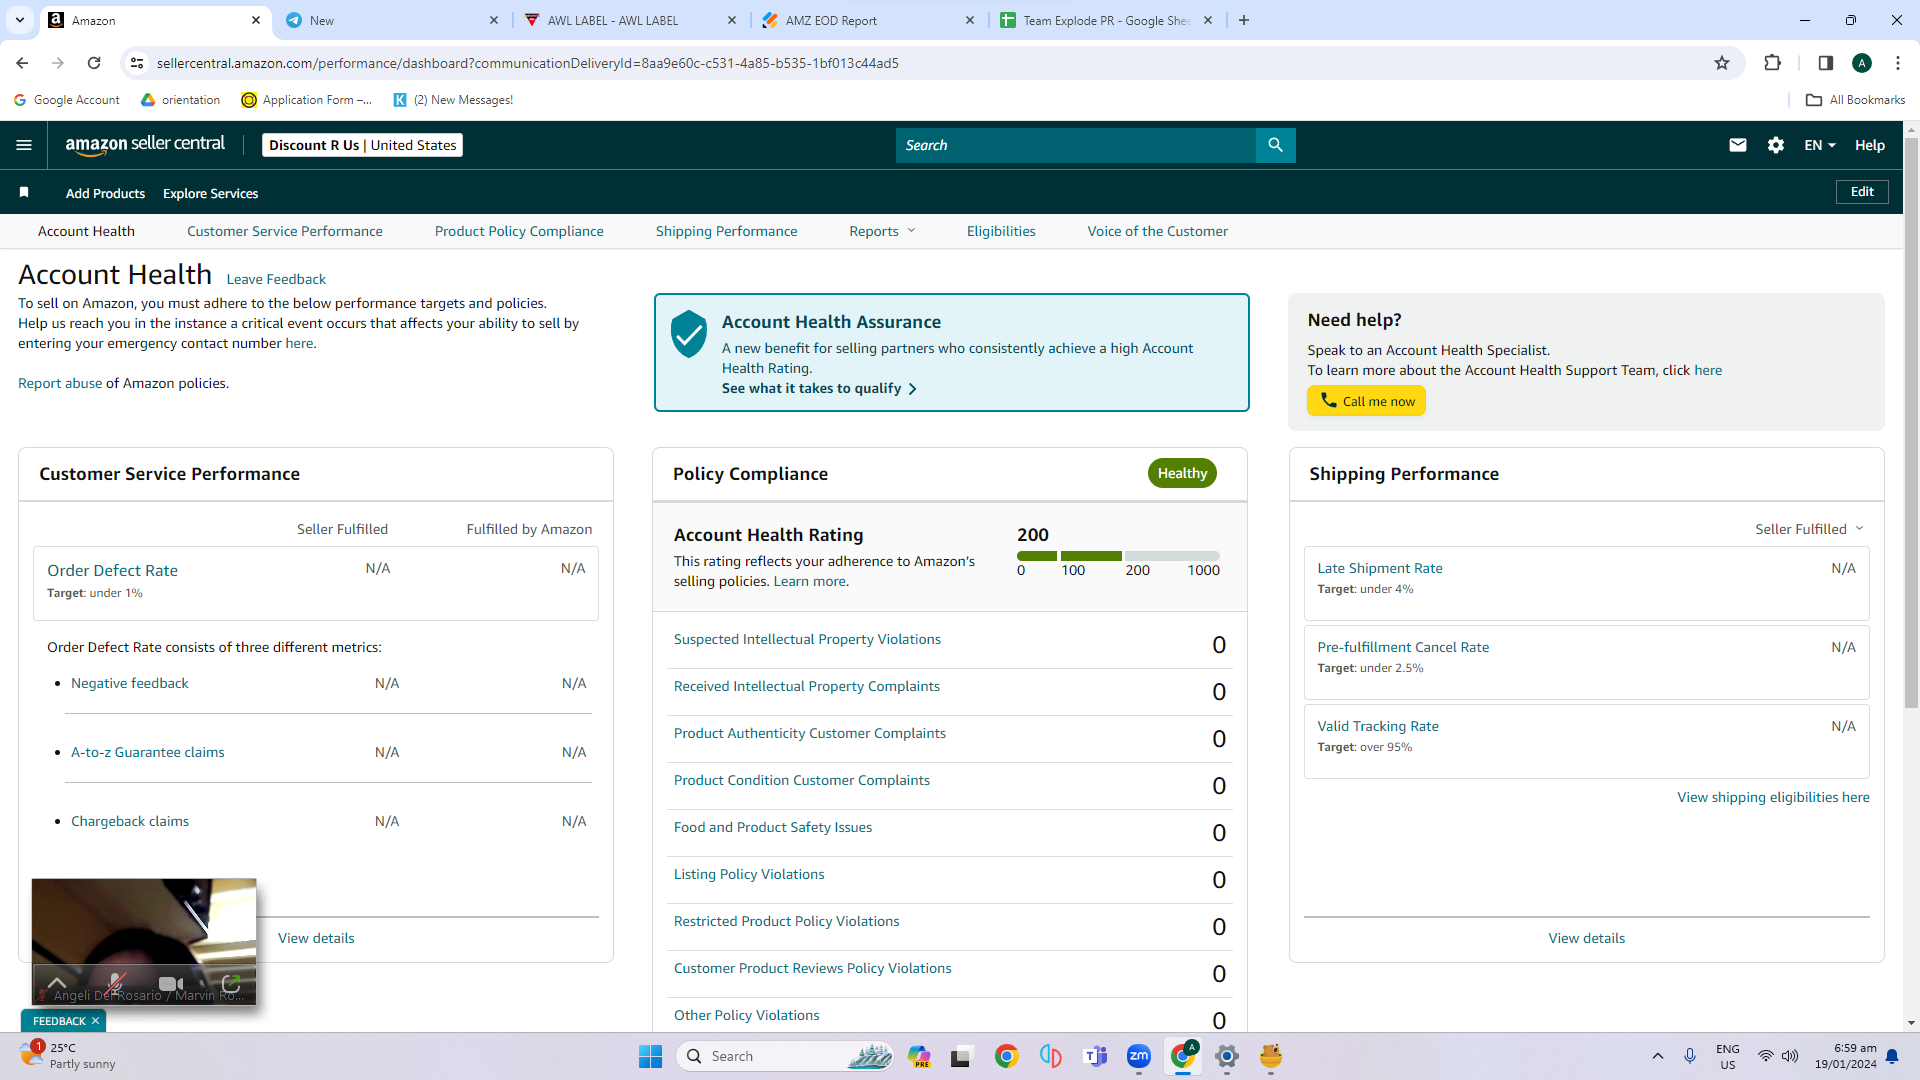Open Chrome extensions puzzle icon
The image size is (1920, 1080).
[1772, 63]
